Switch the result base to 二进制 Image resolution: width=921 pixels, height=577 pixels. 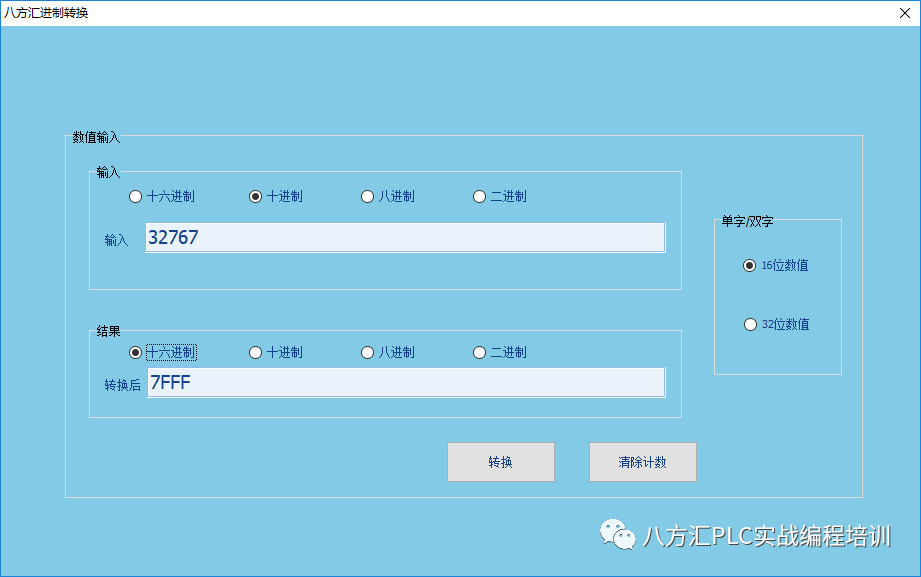point(480,352)
